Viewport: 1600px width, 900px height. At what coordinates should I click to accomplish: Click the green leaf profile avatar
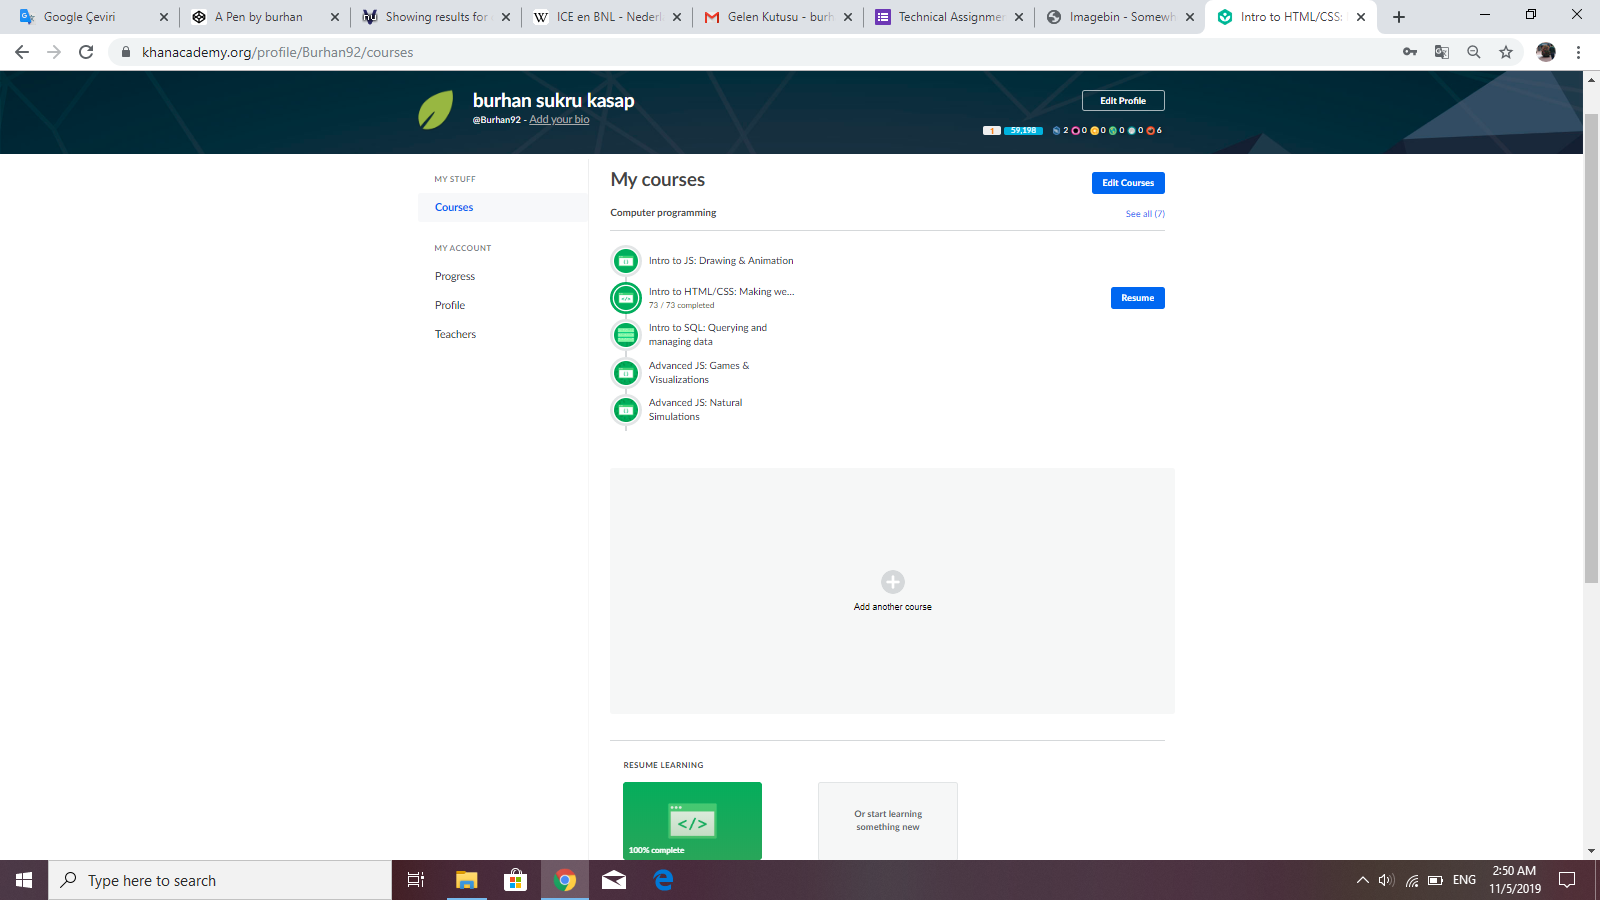click(436, 110)
